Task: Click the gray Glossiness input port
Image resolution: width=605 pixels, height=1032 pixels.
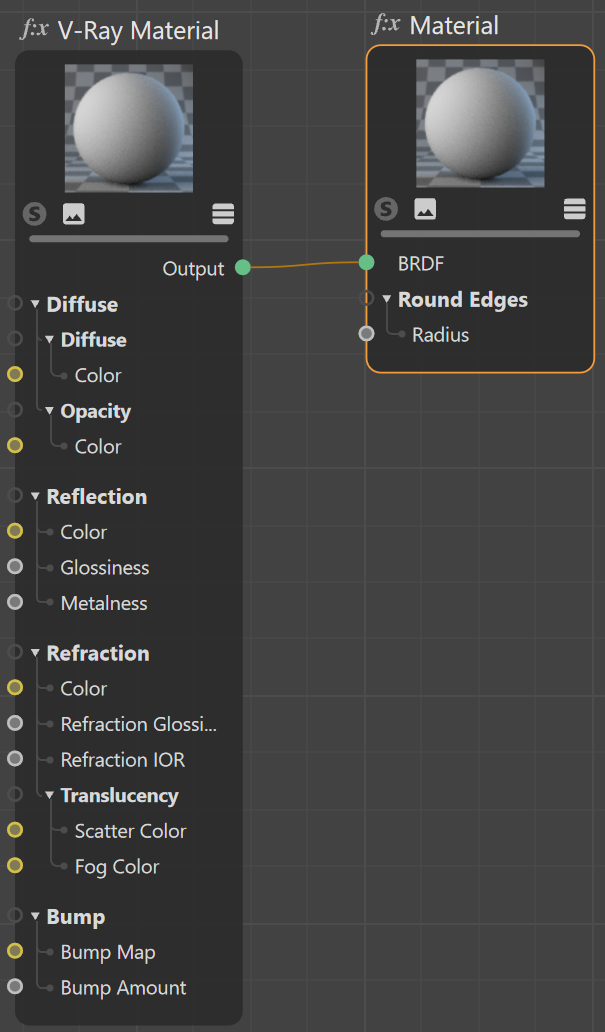Action: [15, 566]
